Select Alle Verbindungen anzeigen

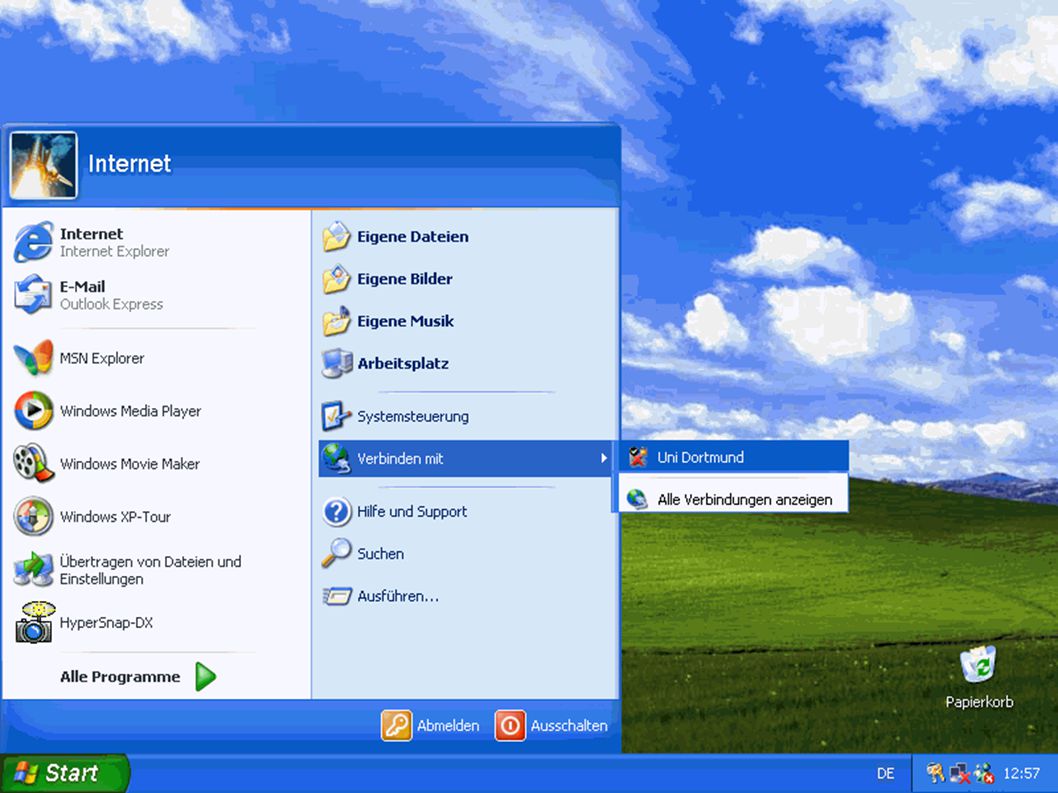(x=733, y=499)
